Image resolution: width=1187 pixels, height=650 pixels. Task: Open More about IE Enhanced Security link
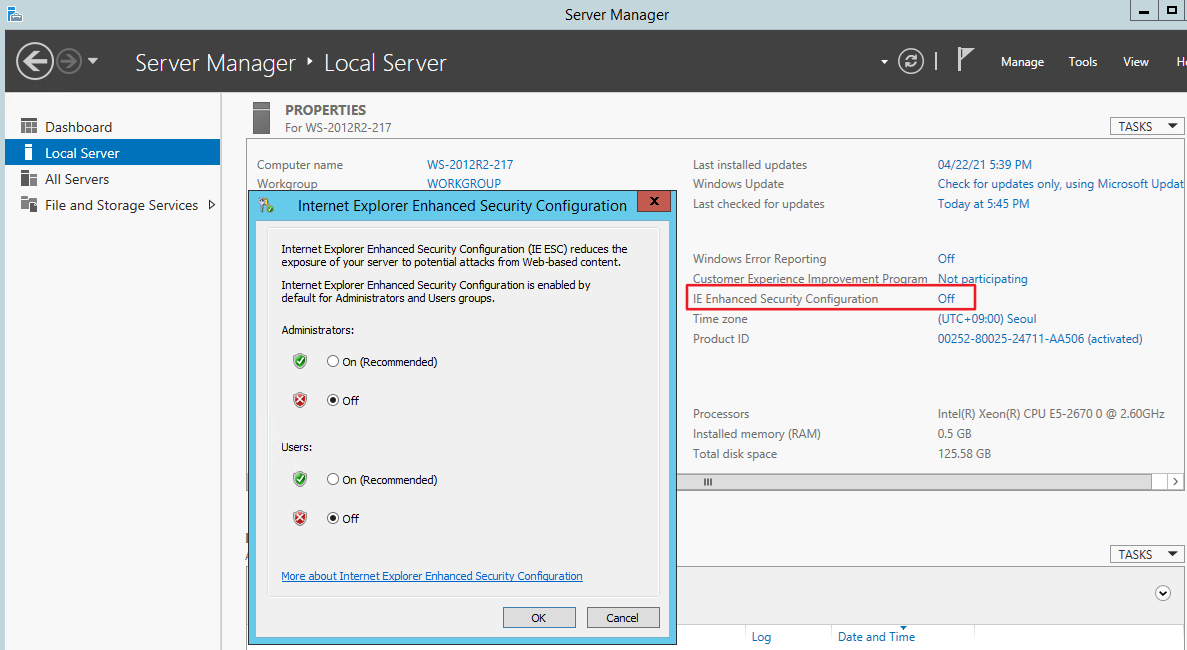pyautogui.click(x=432, y=576)
